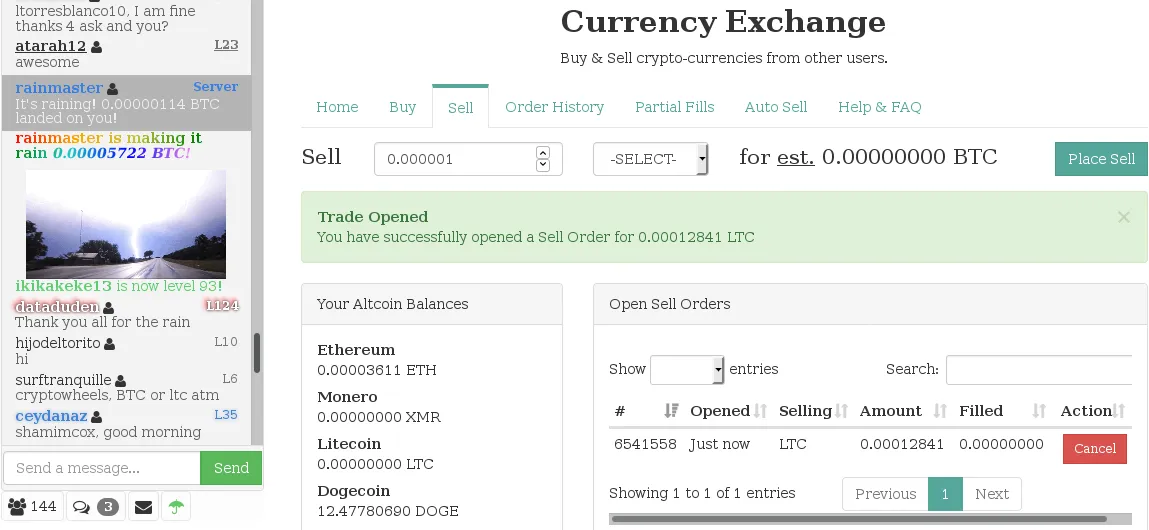Open atarah12's user profile name
This screenshot has width=1149, height=530.
point(51,46)
